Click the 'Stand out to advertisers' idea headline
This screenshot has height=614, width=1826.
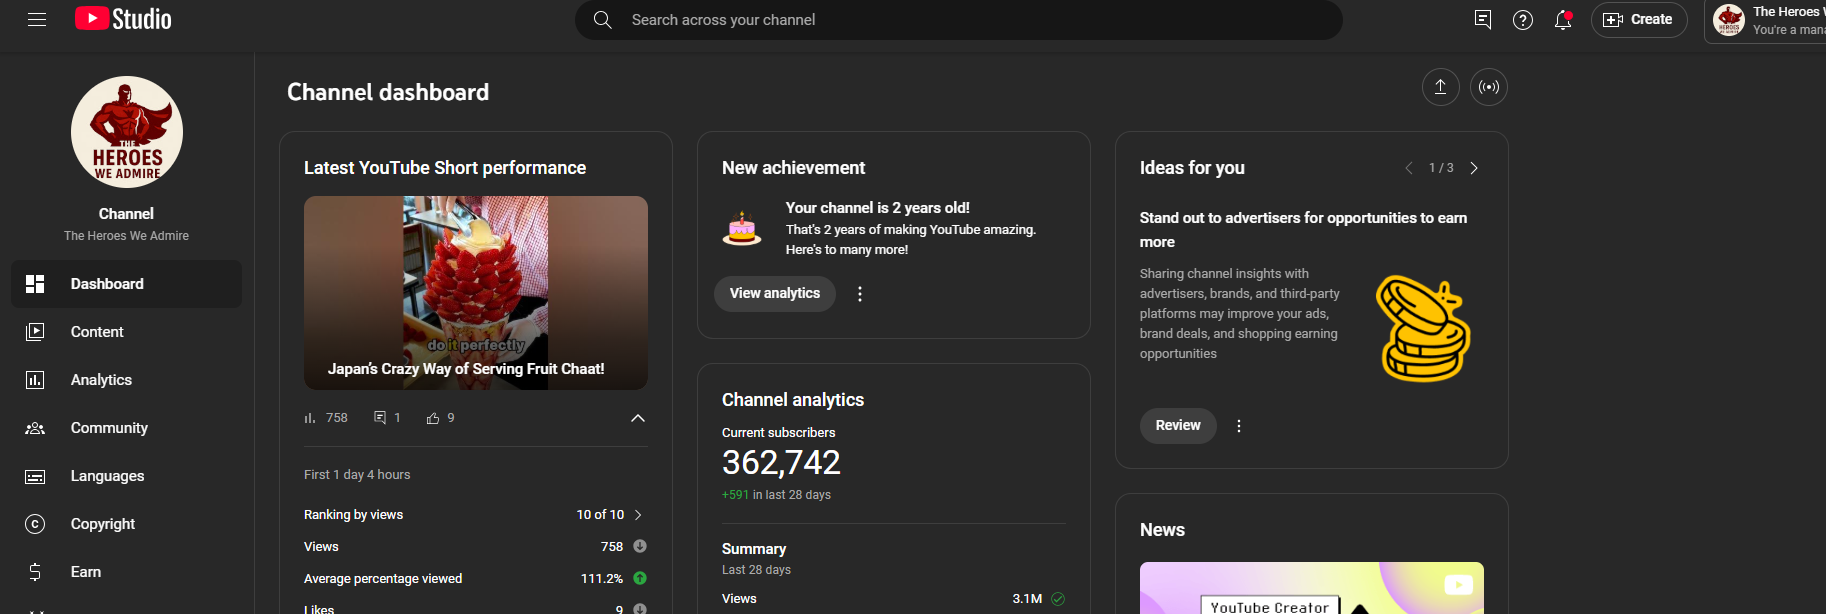click(1303, 230)
